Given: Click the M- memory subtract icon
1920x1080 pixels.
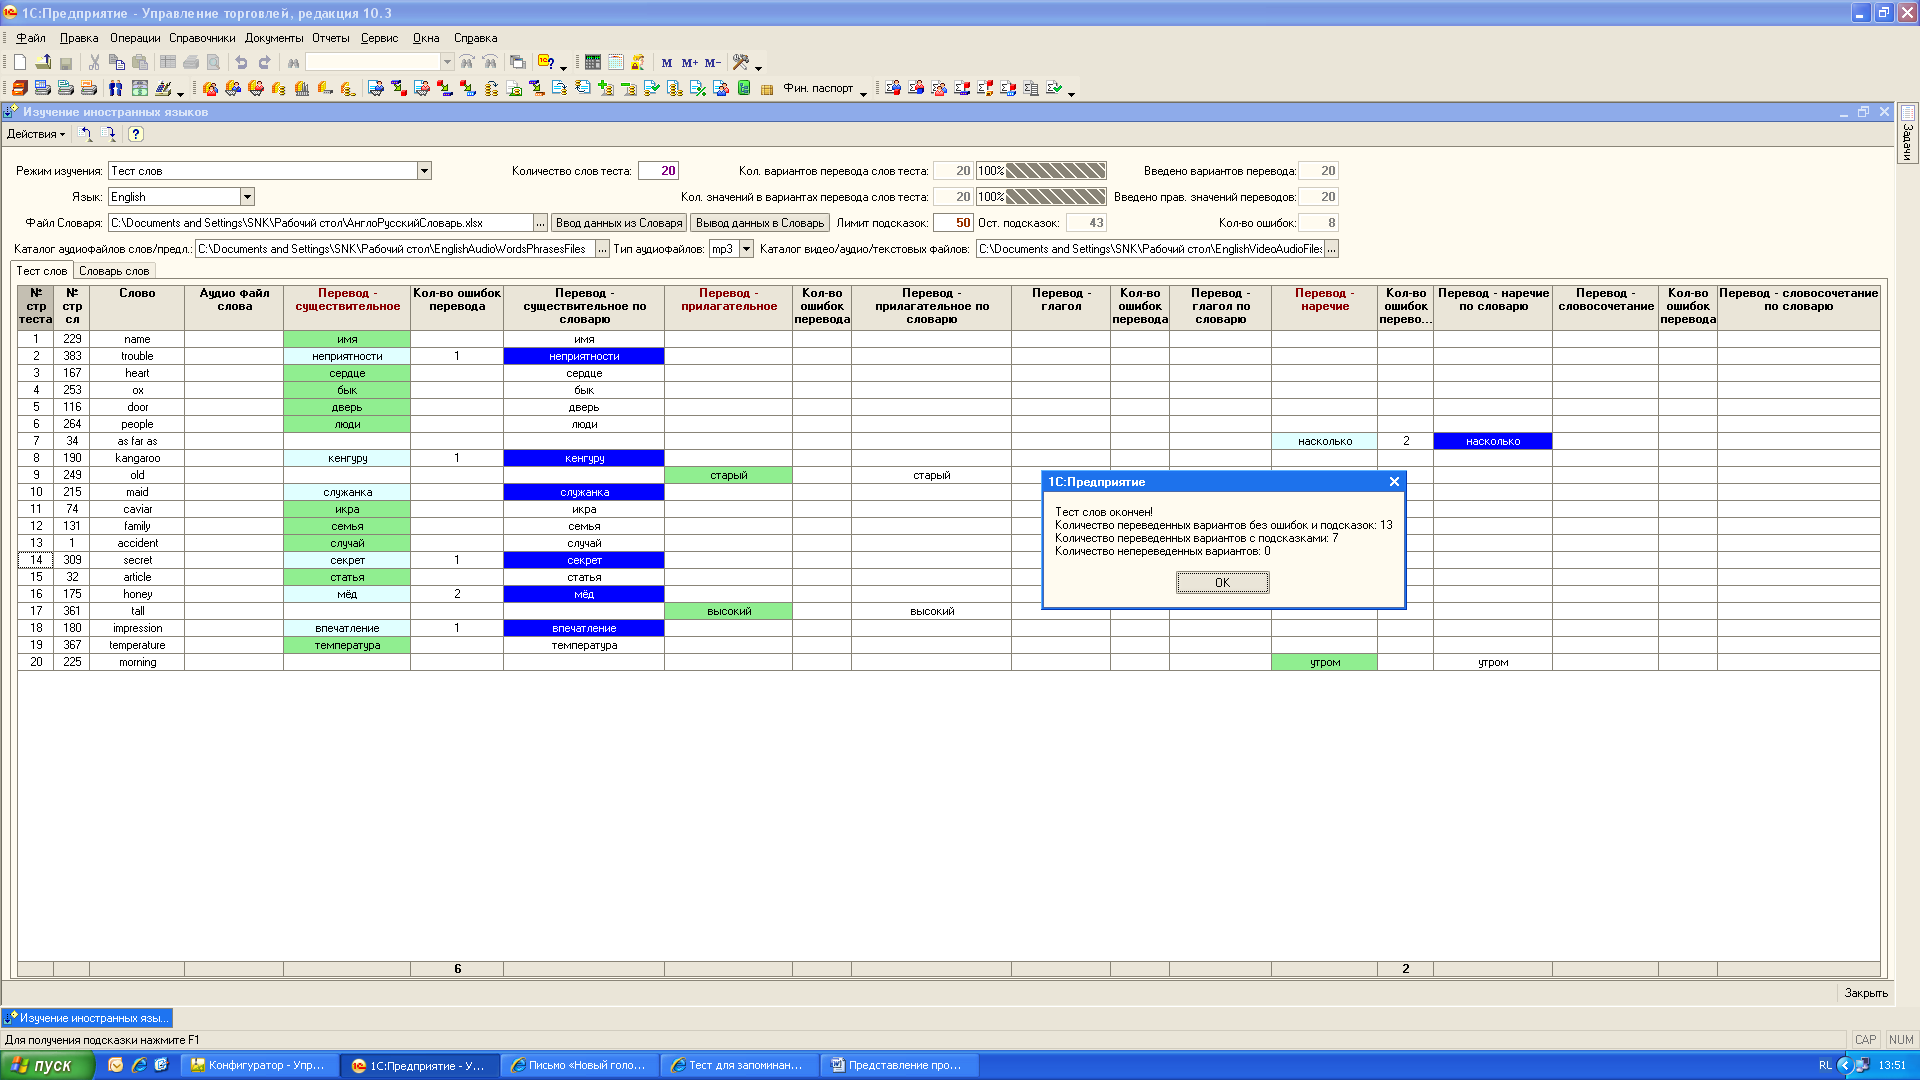Looking at the screenshot, I should click(x=712, y=63).
